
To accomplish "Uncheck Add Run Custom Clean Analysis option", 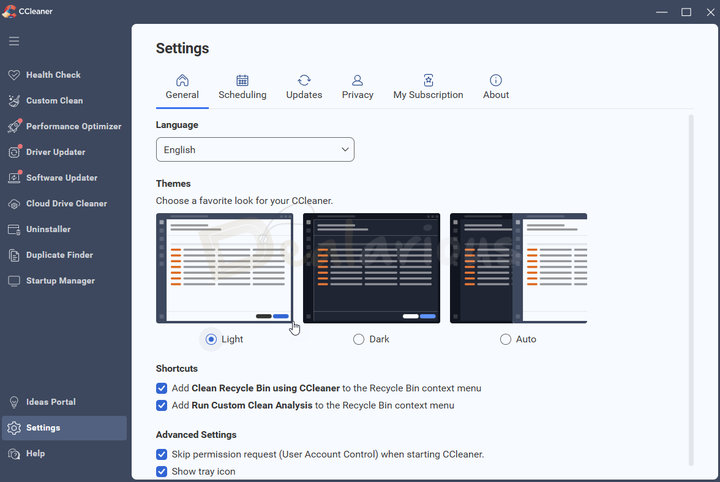I will coord(162,405).
